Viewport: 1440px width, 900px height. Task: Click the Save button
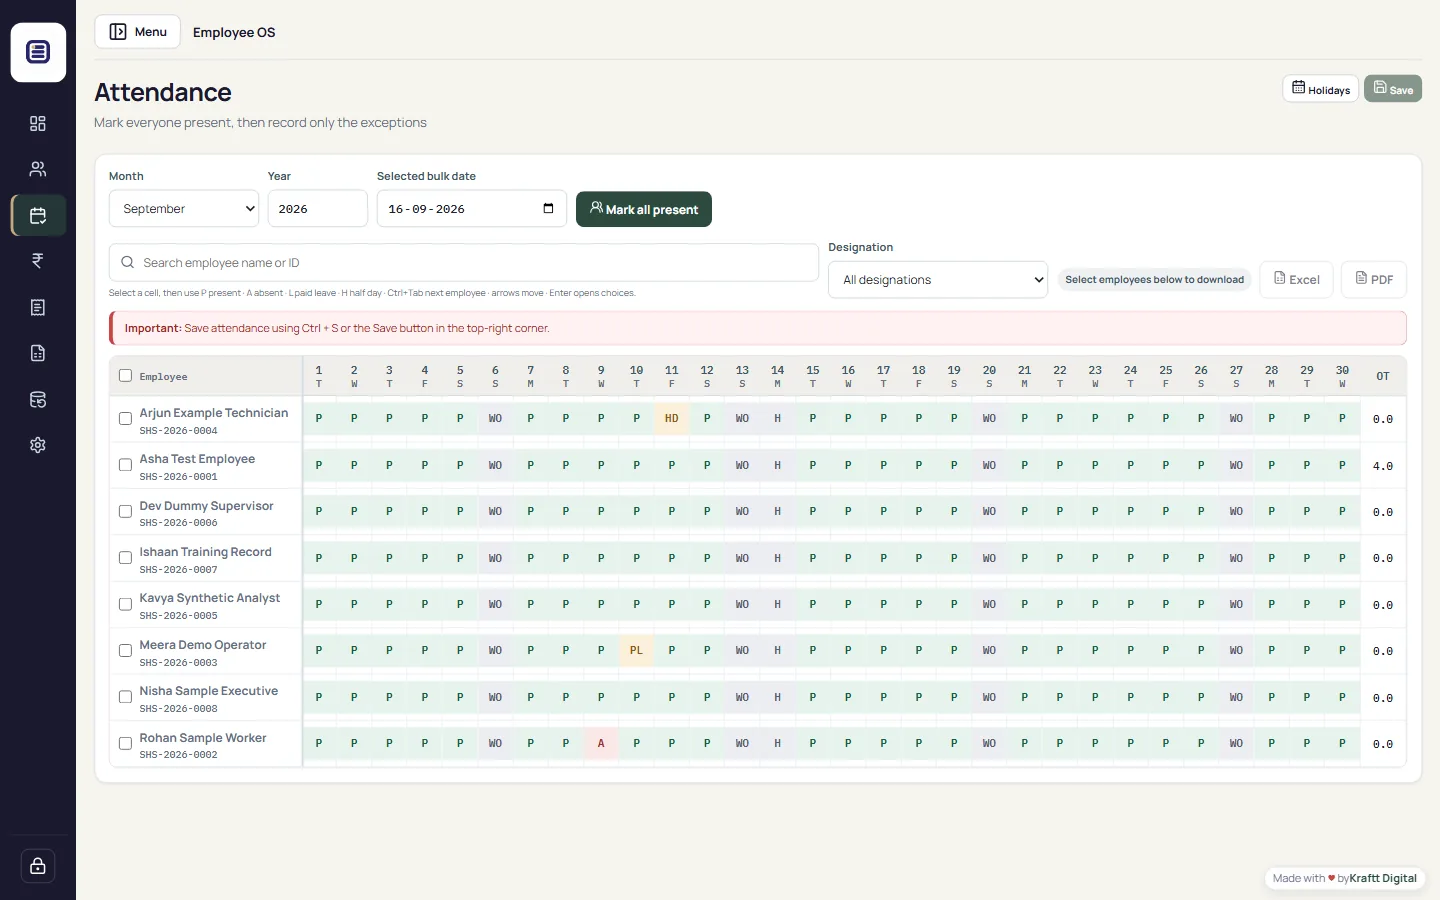1392,89
